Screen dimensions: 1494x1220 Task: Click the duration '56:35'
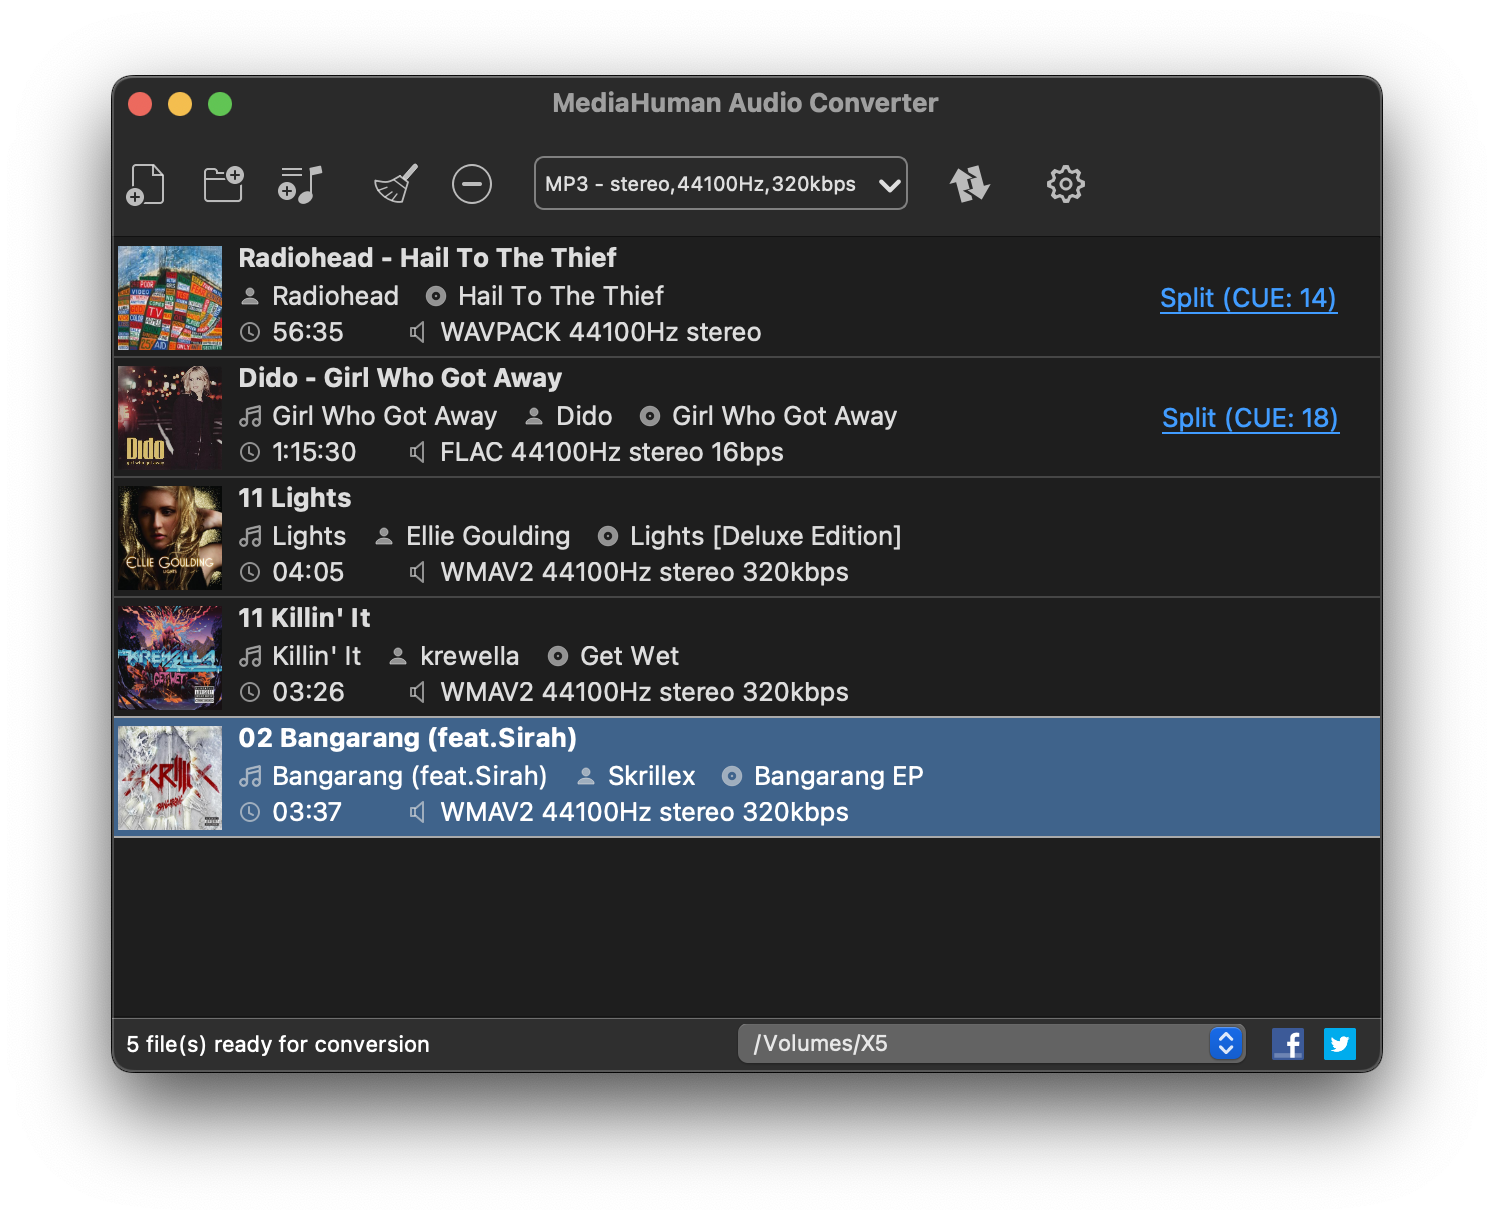[x=307, y=332]
